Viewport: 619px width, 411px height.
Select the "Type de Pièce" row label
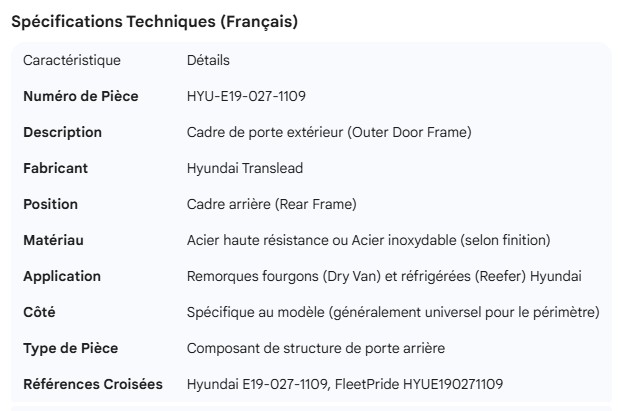(70, 348)
